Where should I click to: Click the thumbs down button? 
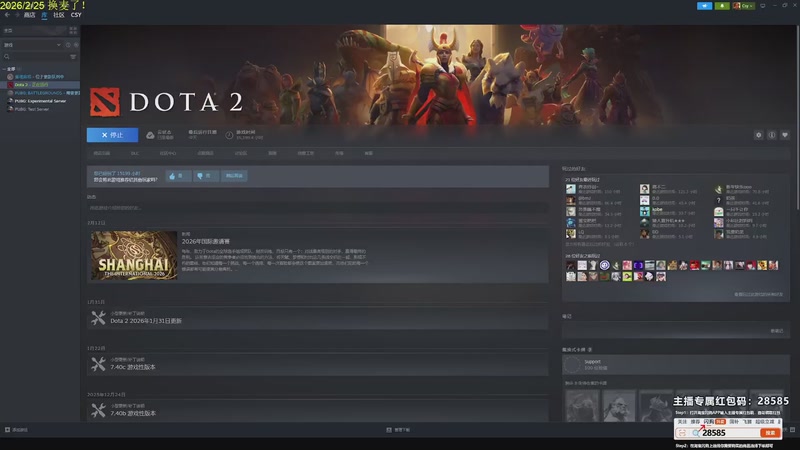click(x=206, y=176)
